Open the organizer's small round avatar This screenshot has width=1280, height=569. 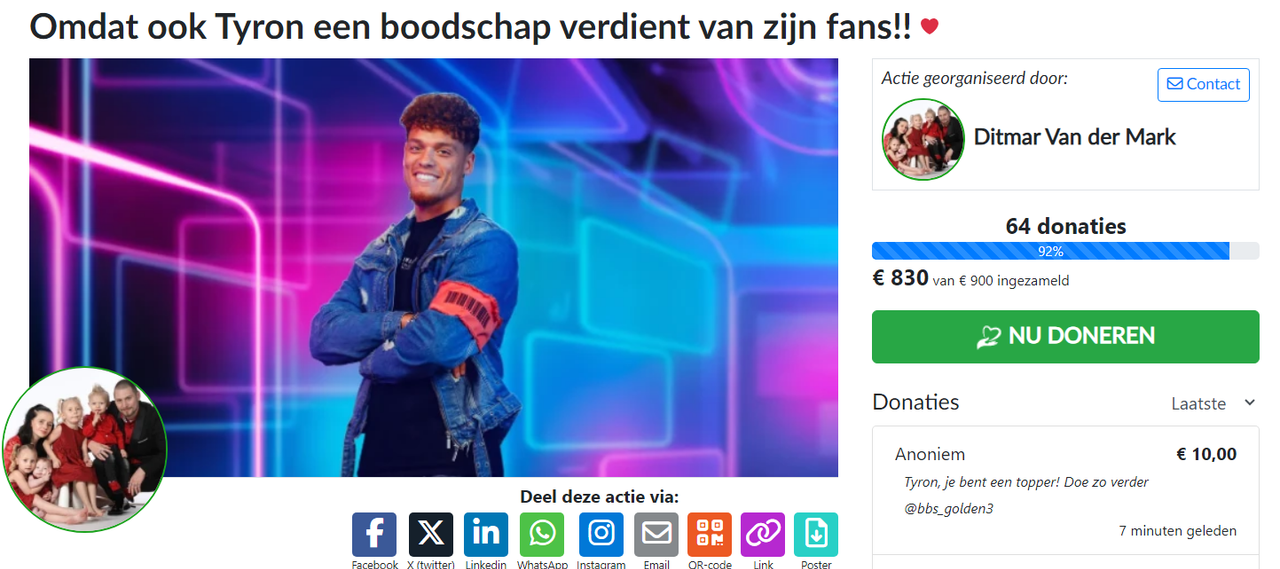pyautogui.click(x=923, y=139)
